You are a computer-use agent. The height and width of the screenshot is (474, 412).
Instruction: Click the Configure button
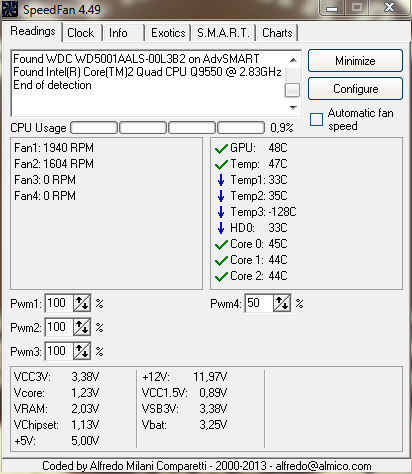click(355, 89)
